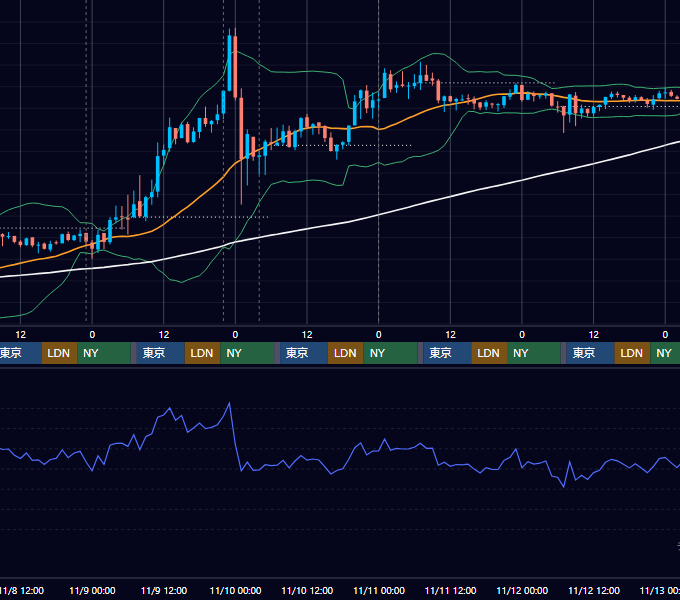The height and width of the screenshot is (600, 680).
Task: Click the LDN session block on 11/9
Action: tap(203, 353)
